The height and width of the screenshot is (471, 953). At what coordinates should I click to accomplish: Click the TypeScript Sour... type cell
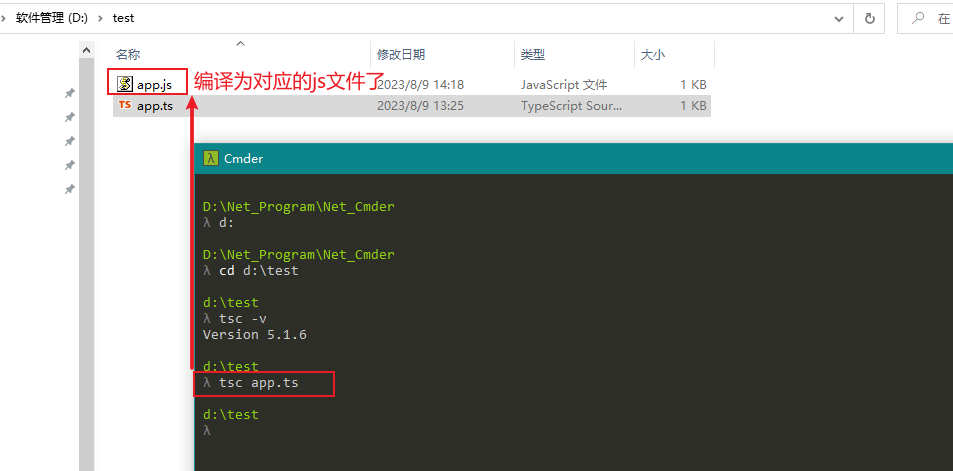571,106
